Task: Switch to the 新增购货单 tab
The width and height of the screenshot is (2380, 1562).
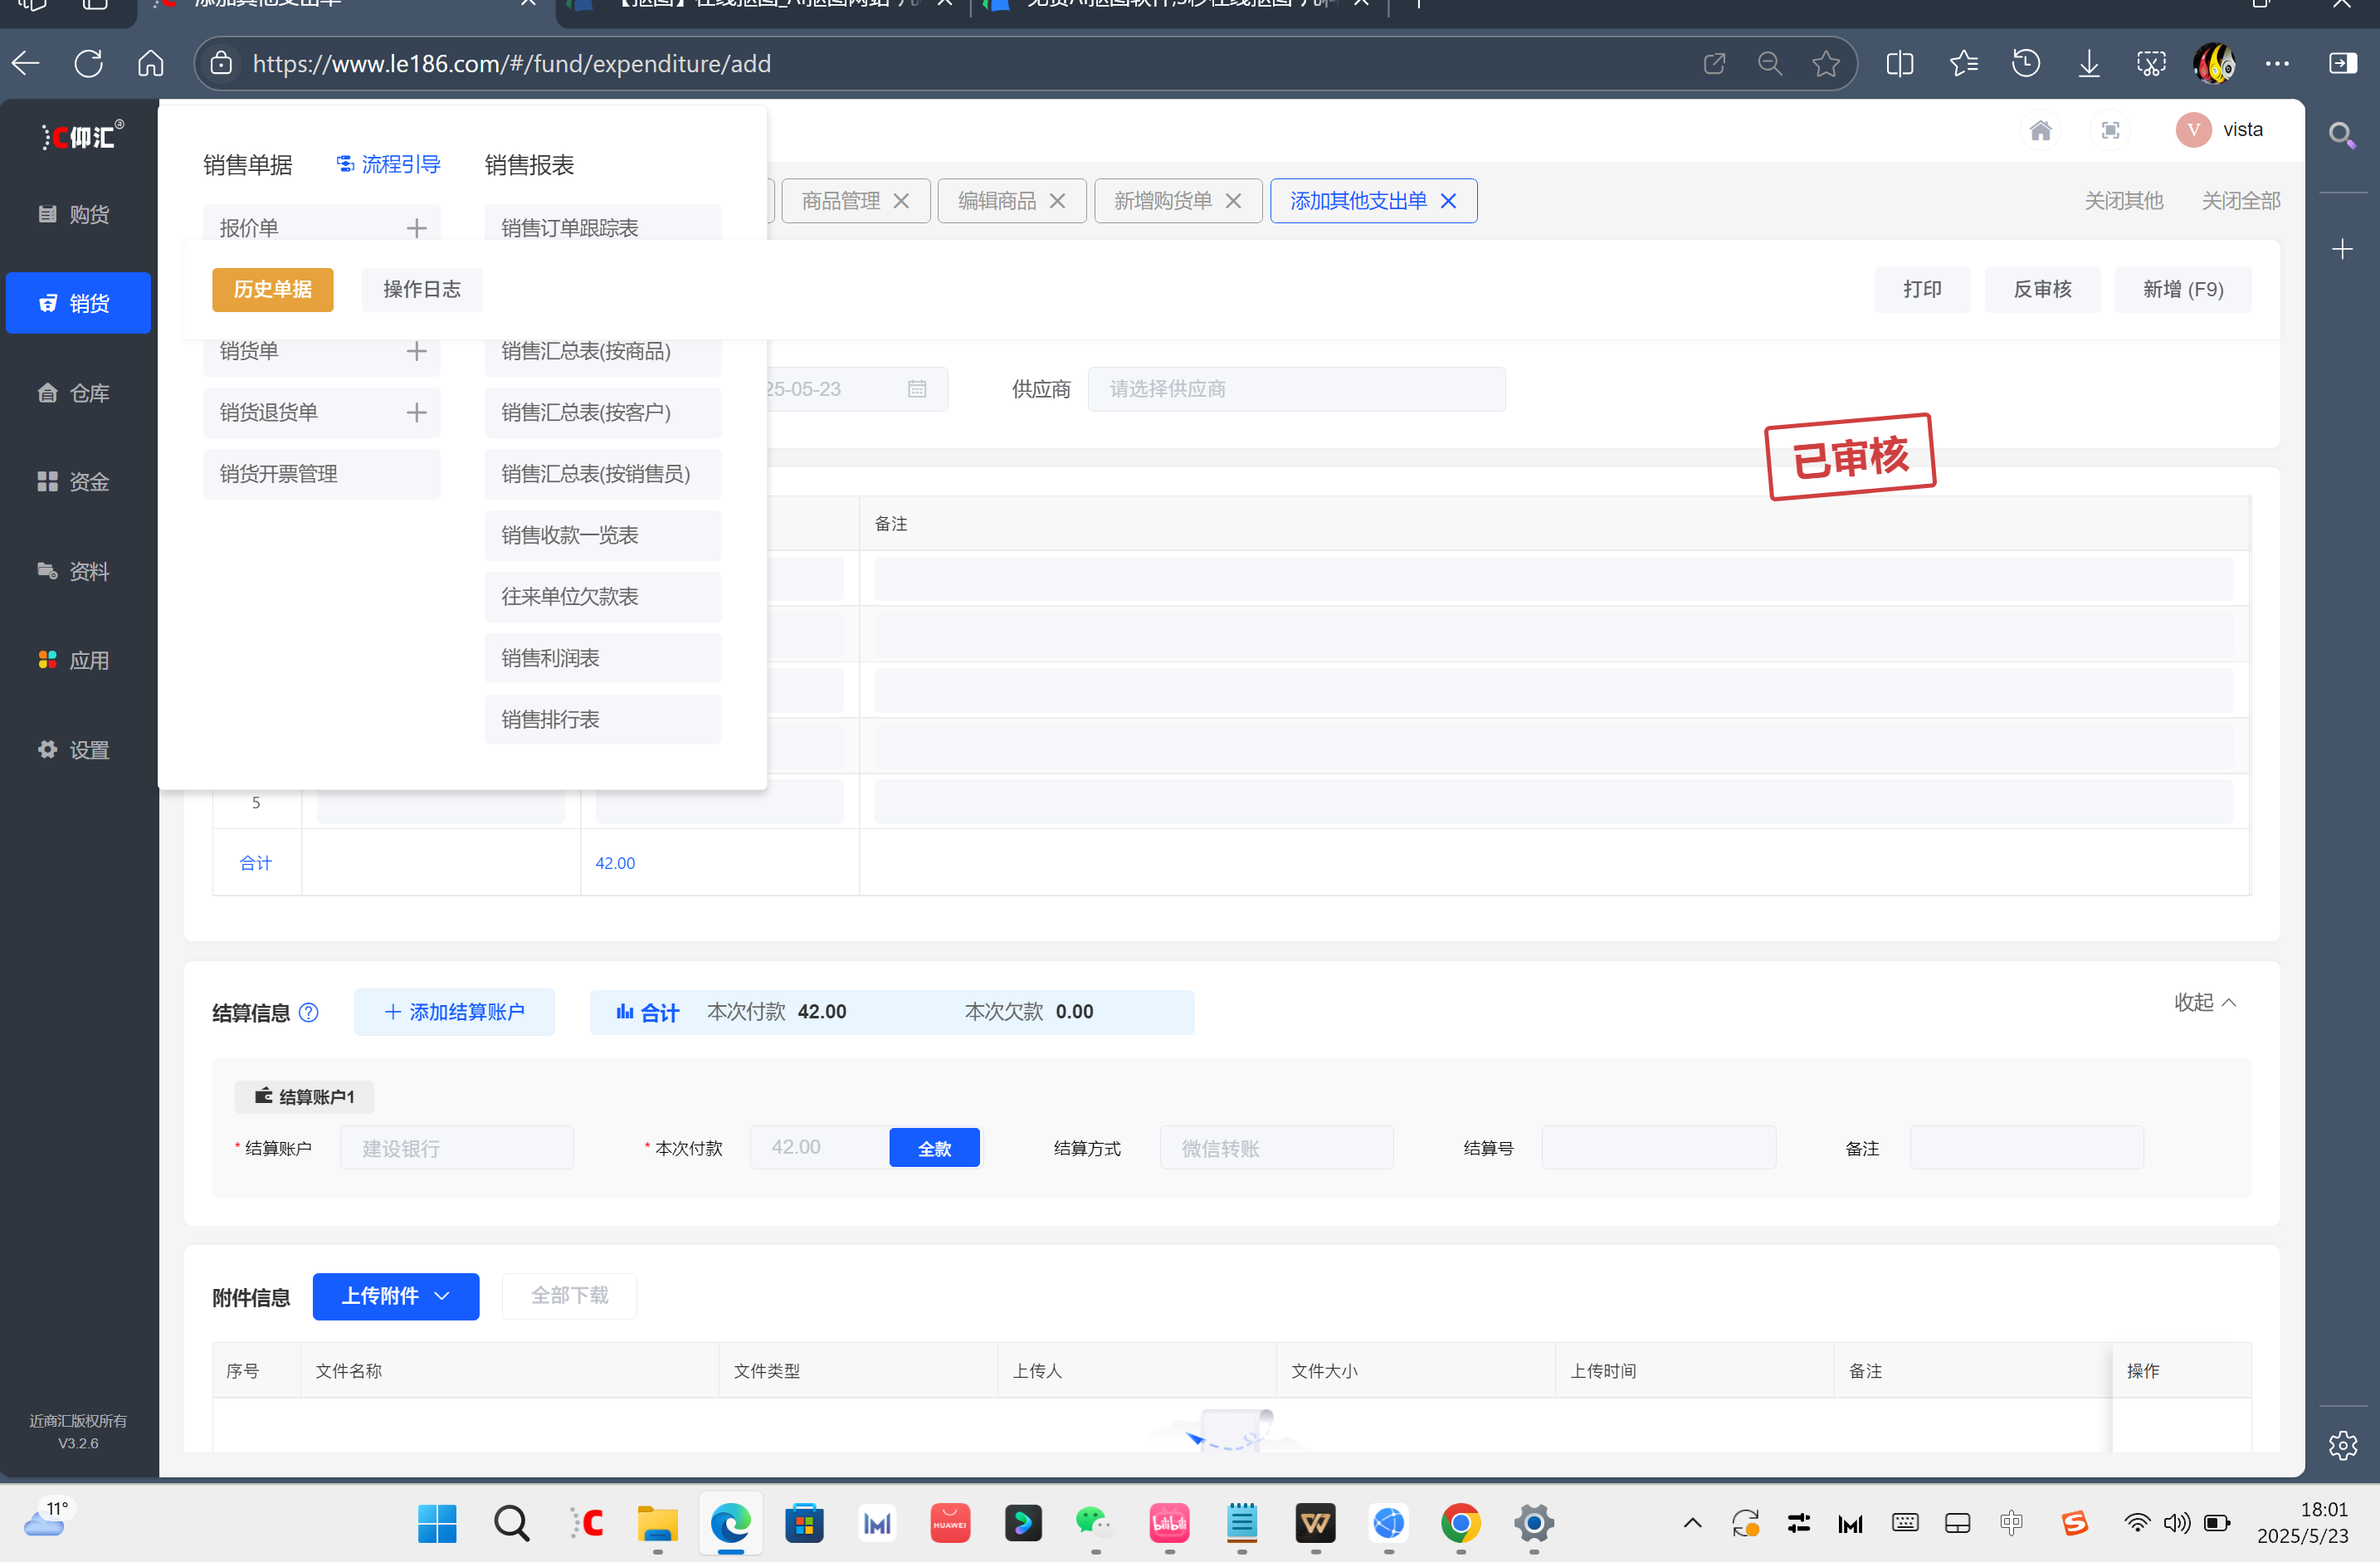Action: pyautogui.click(x=1162, y=201)
